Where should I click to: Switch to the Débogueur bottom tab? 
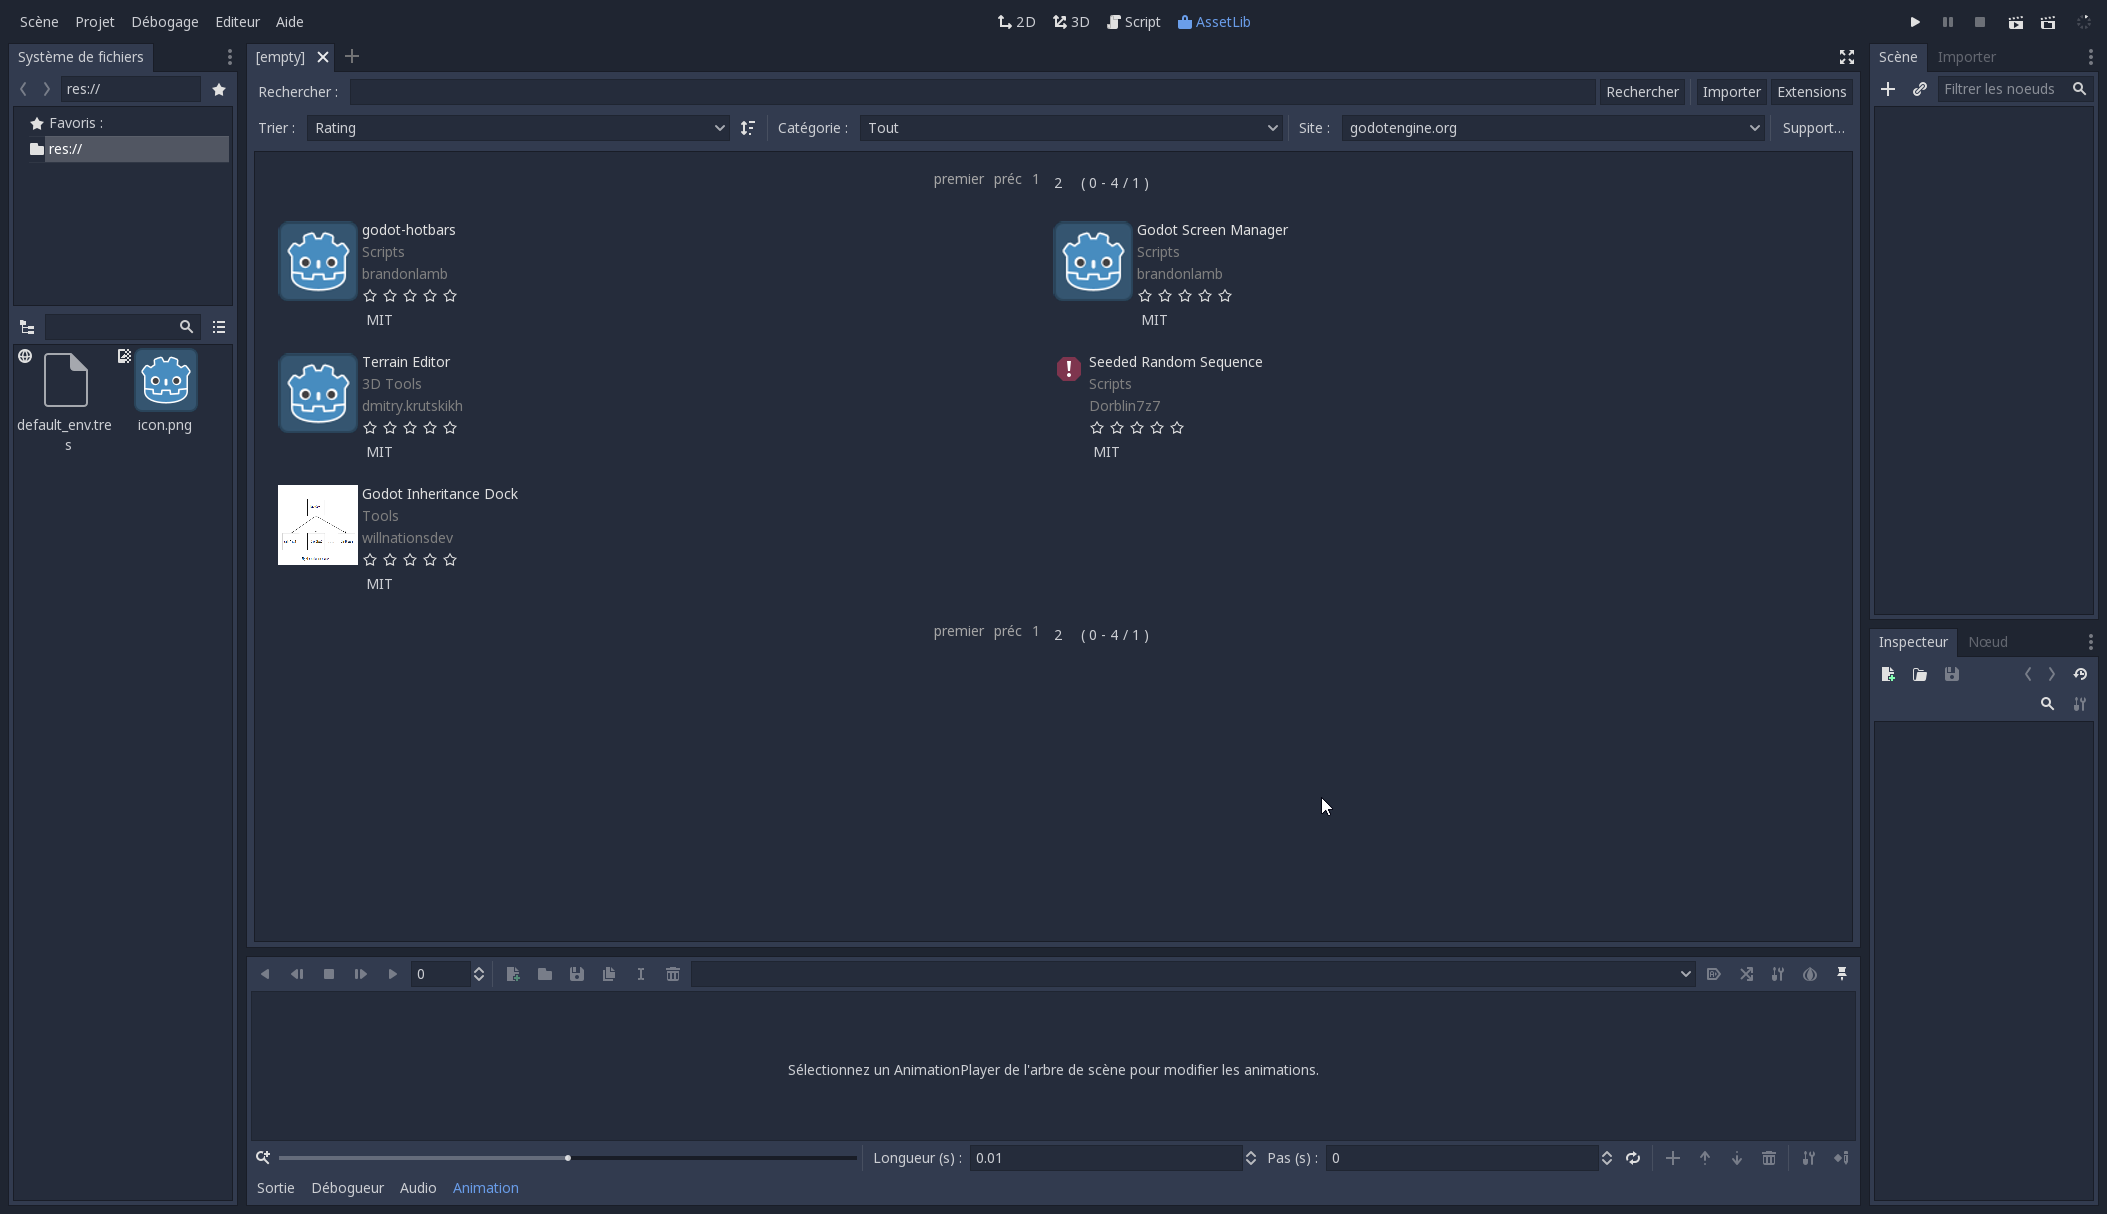pyautogui.click(x=347, y=1188)
